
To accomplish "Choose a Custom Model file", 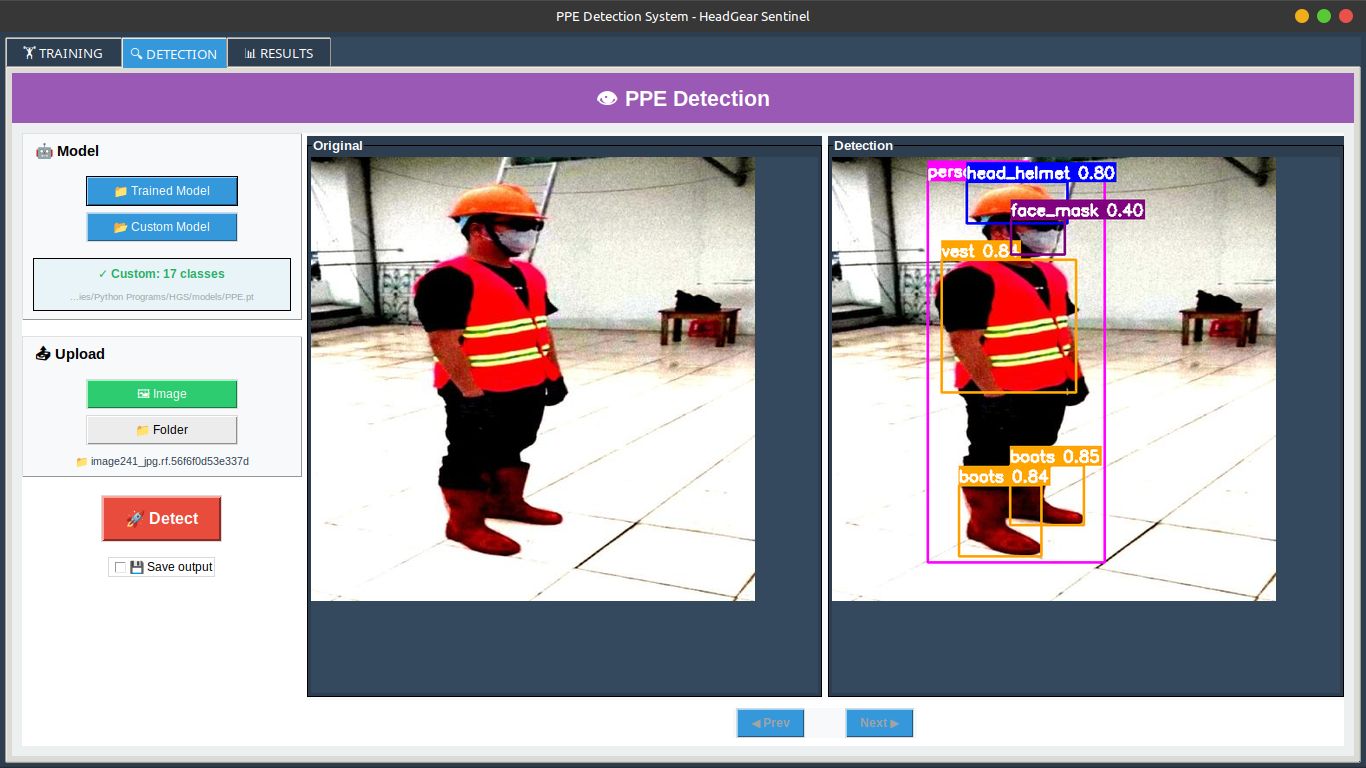I will click(x=162, y=227).
